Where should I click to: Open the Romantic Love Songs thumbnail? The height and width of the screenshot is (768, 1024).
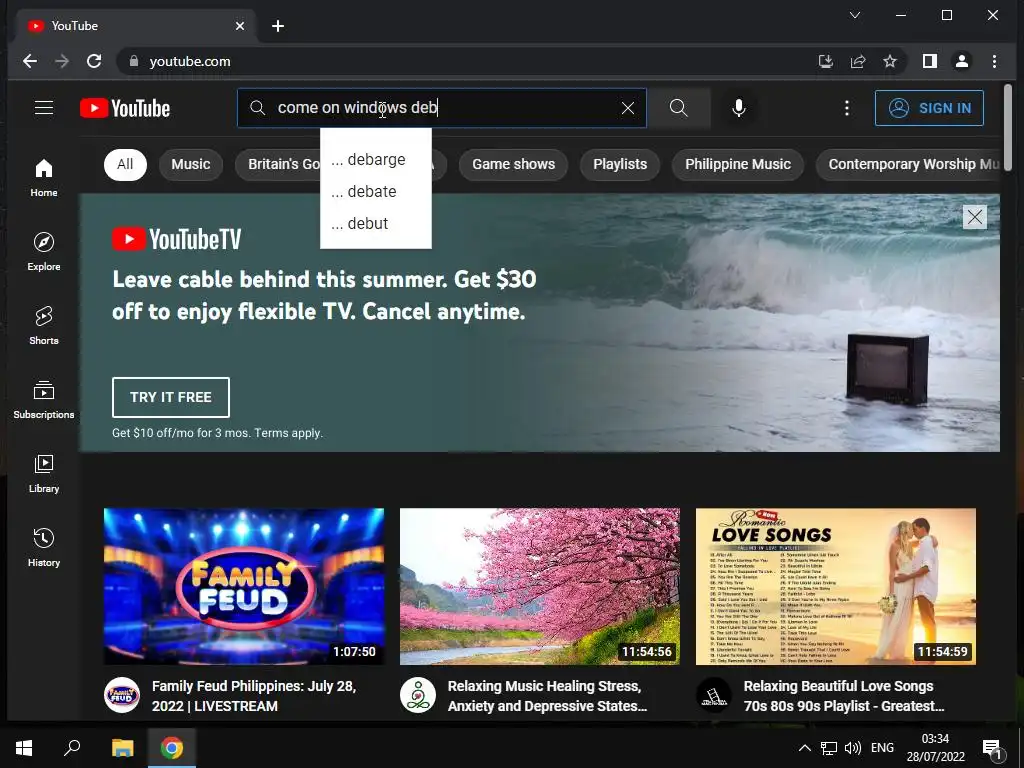pos(835,586)
